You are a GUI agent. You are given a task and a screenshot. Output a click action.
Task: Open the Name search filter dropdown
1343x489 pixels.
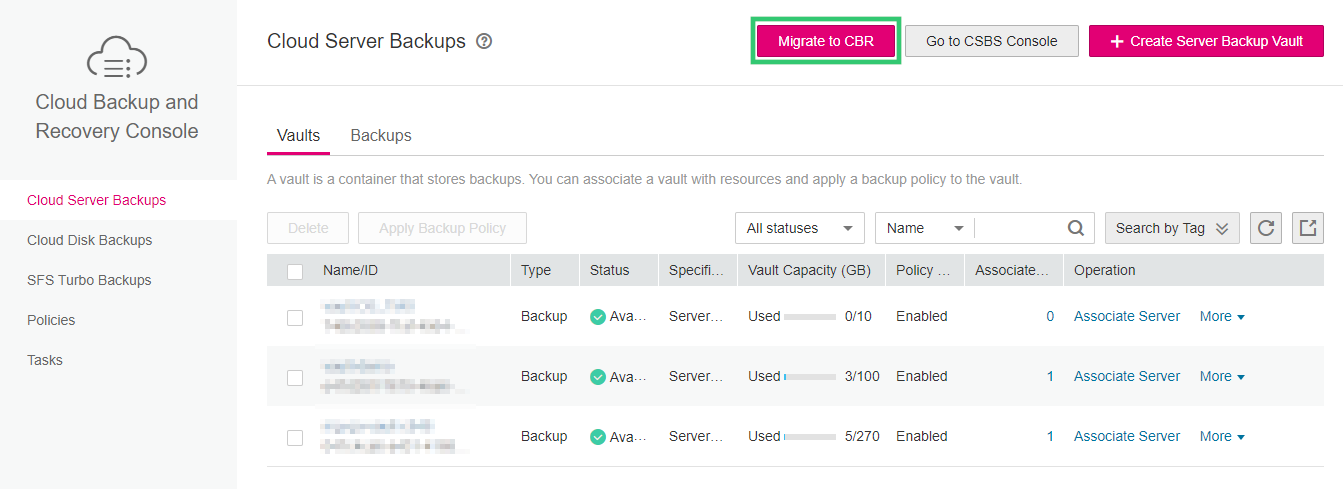924,228
